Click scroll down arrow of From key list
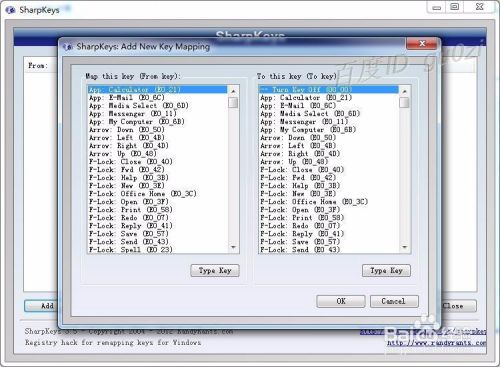The image size is (500, 367). [233, 247]
